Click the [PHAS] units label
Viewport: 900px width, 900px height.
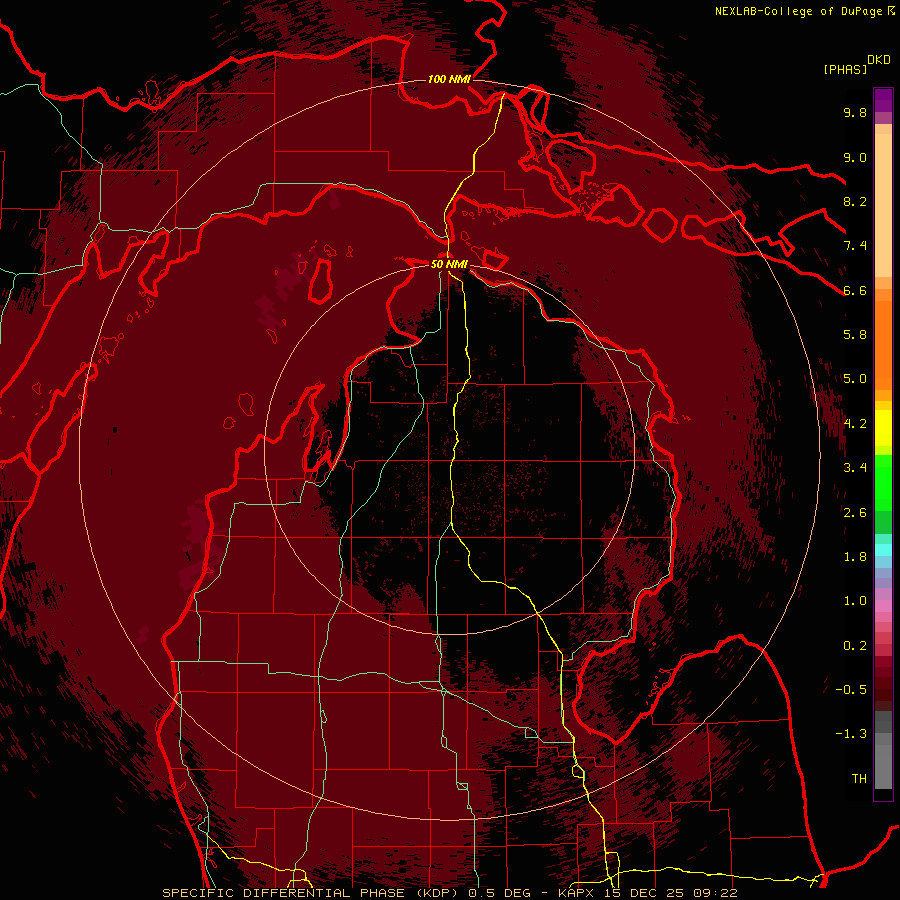[845, 70]
